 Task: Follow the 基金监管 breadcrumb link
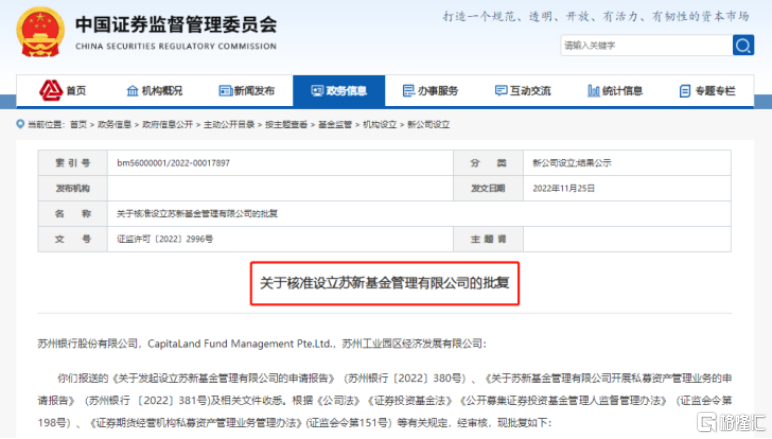point(335,125)
